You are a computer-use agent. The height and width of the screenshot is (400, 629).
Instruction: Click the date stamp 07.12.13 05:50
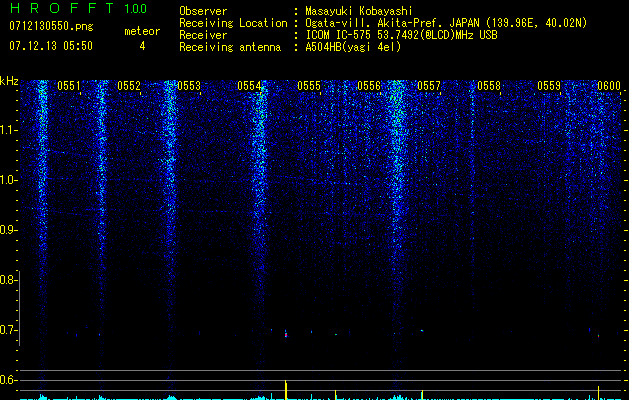tap(51, 46)
